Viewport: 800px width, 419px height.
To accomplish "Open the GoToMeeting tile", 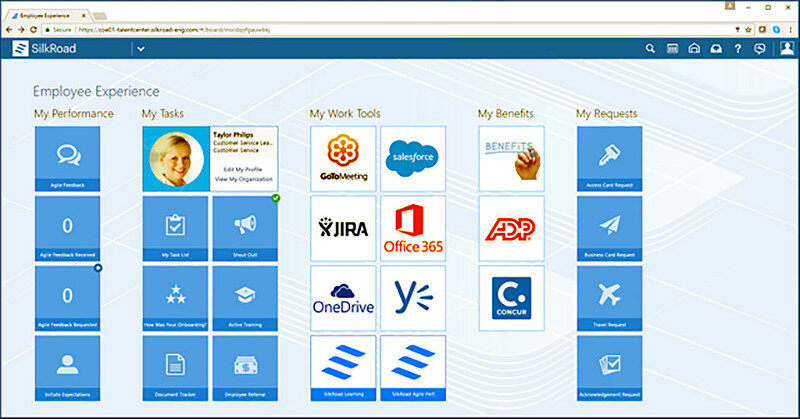I will point(343,158).
